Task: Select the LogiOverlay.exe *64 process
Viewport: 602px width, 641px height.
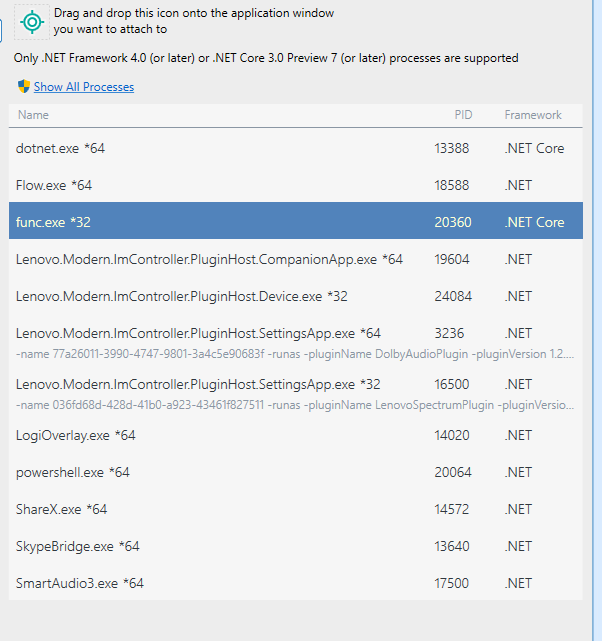Action: (x=296, y=435)
